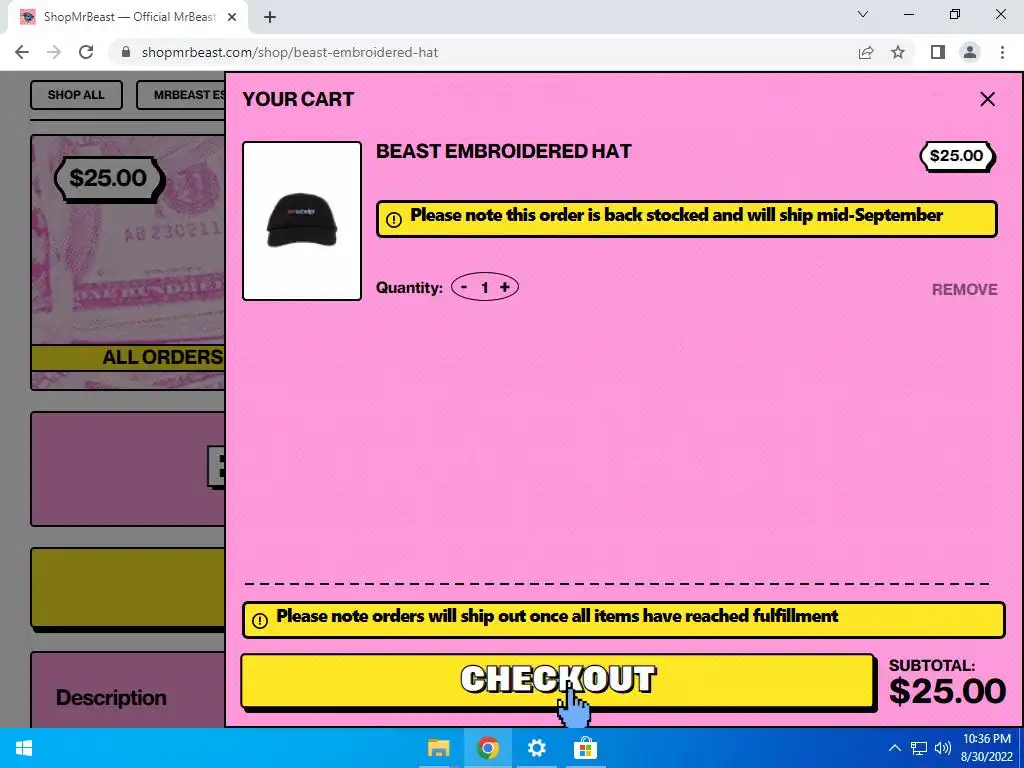Click the Quantity label
This screenshot has width=1024, height=768.
(x=409, y=288)
